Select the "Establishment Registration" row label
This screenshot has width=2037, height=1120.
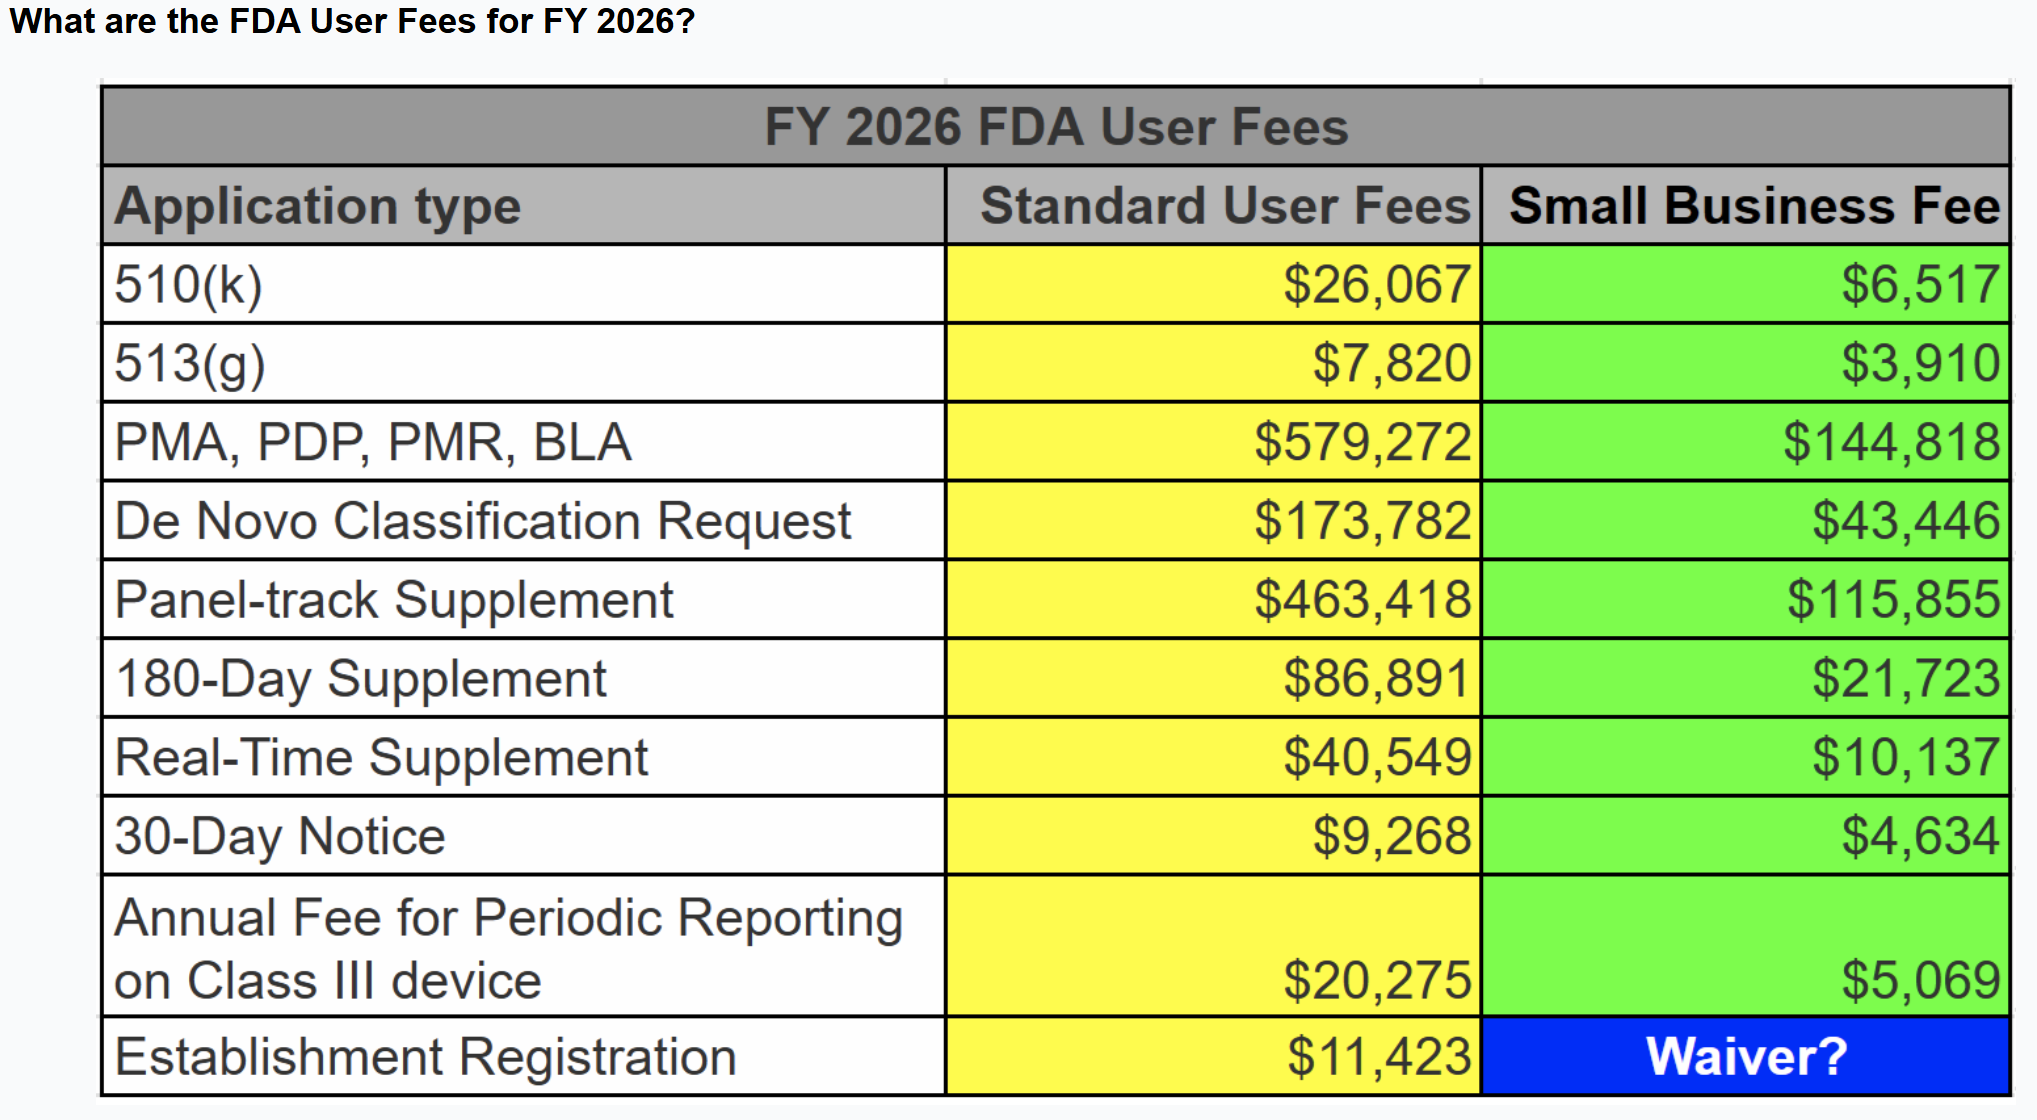point(426,1057)
